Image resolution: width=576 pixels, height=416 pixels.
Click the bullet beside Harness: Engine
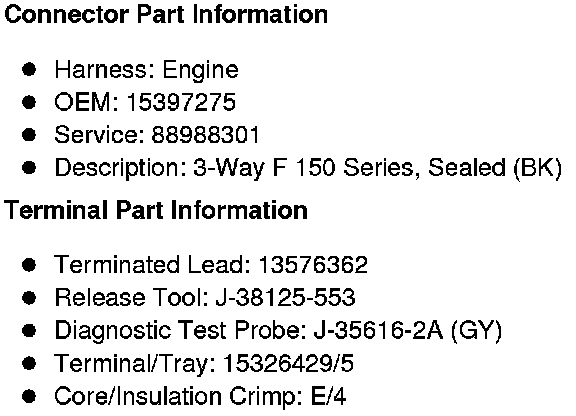coord(29,69)
